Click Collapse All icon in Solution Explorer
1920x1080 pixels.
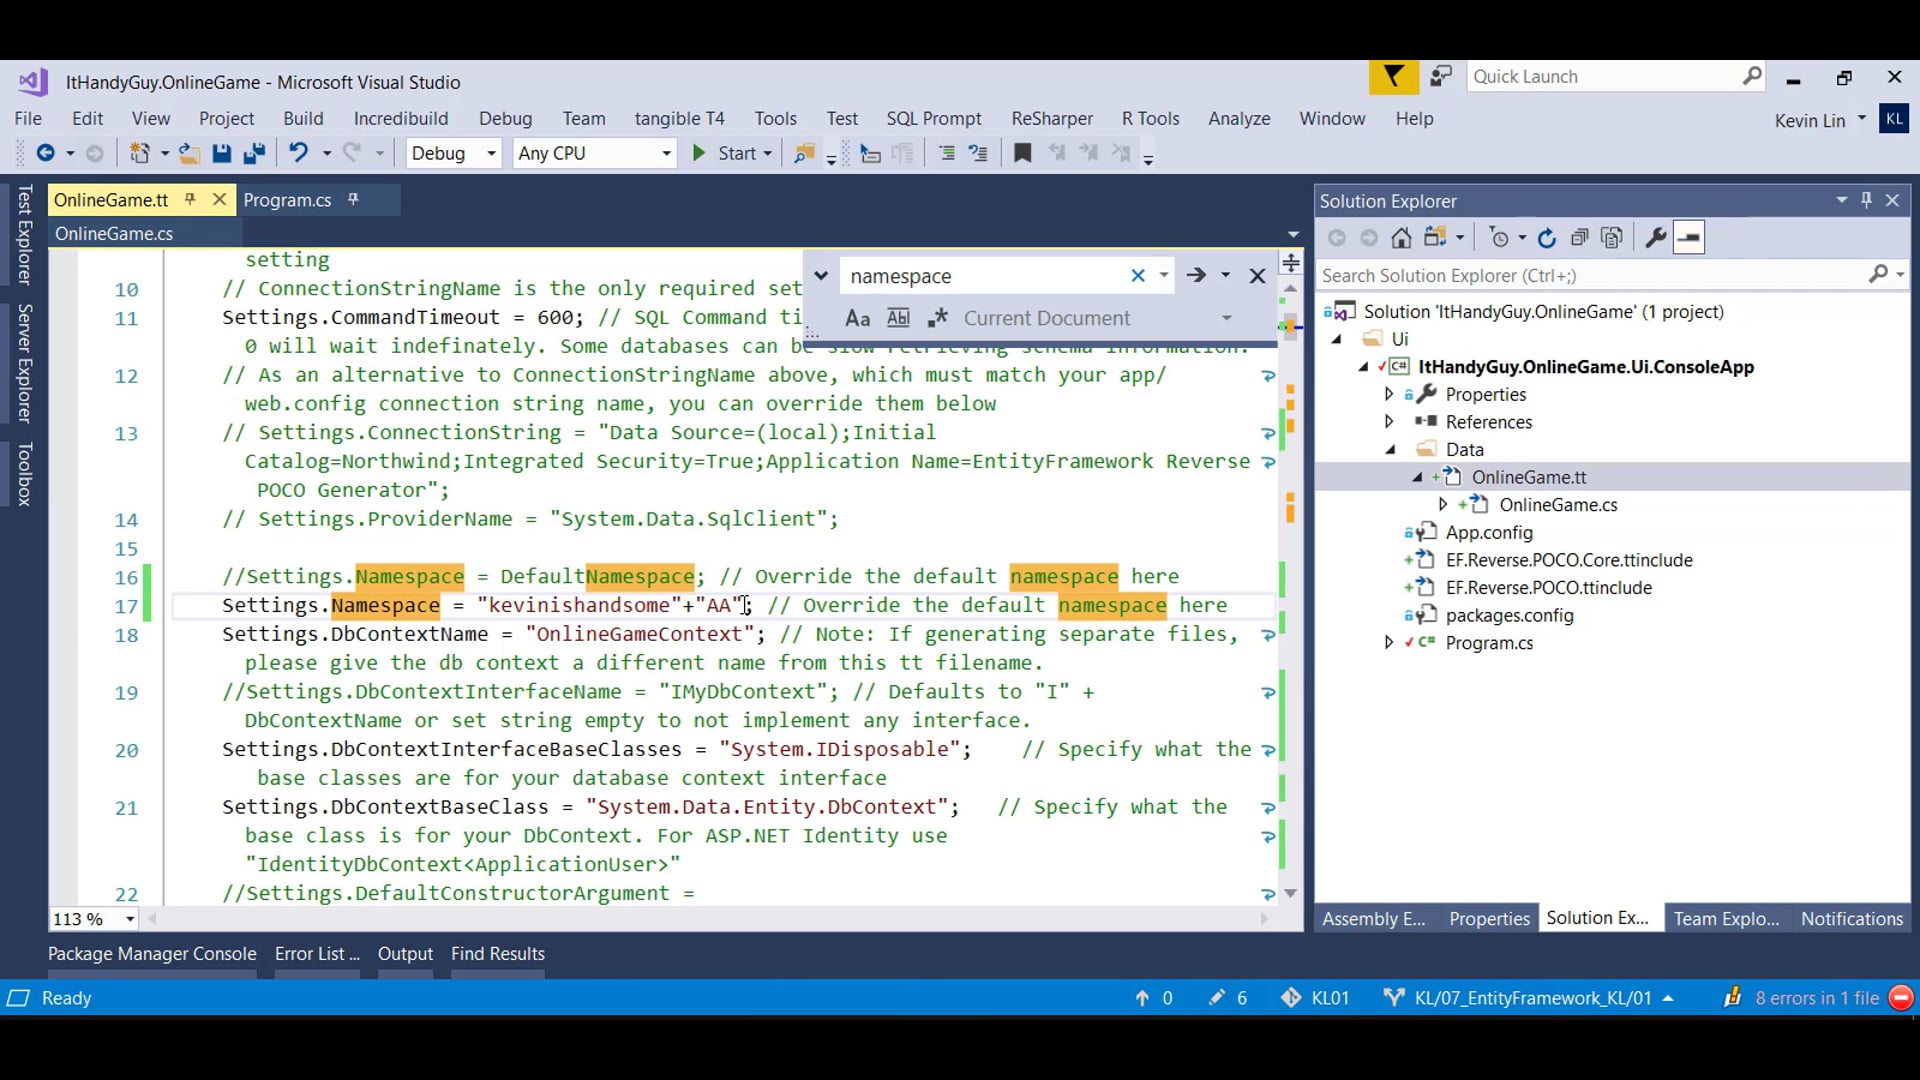point(1579,238)
